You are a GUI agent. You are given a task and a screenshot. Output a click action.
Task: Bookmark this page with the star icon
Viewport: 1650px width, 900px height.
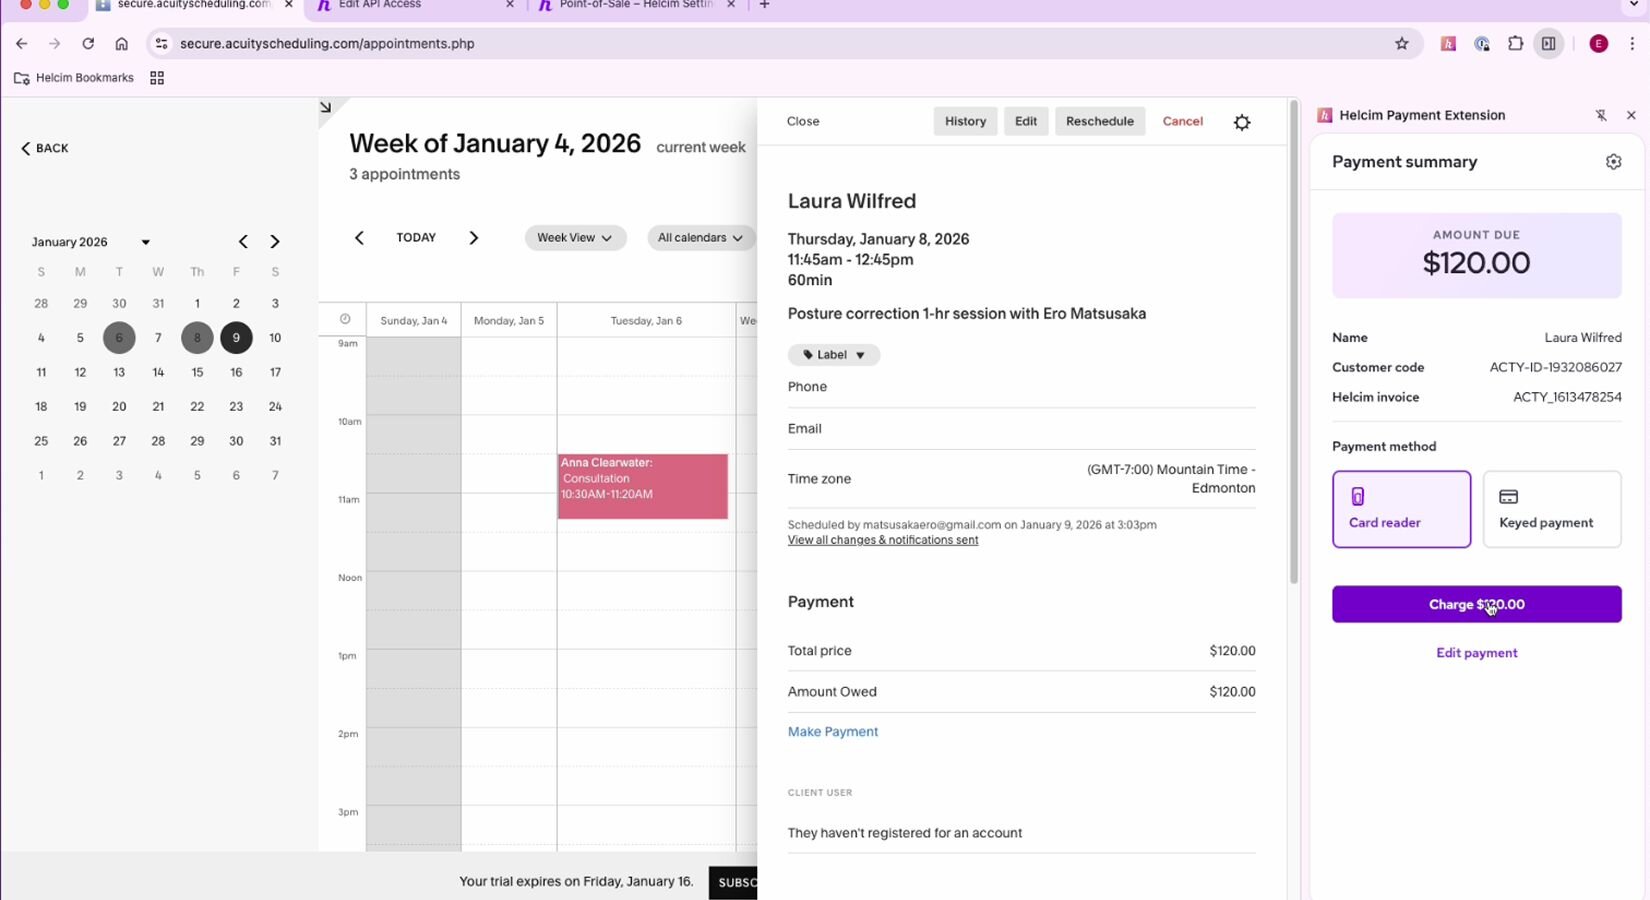[x=1402, y=44]
